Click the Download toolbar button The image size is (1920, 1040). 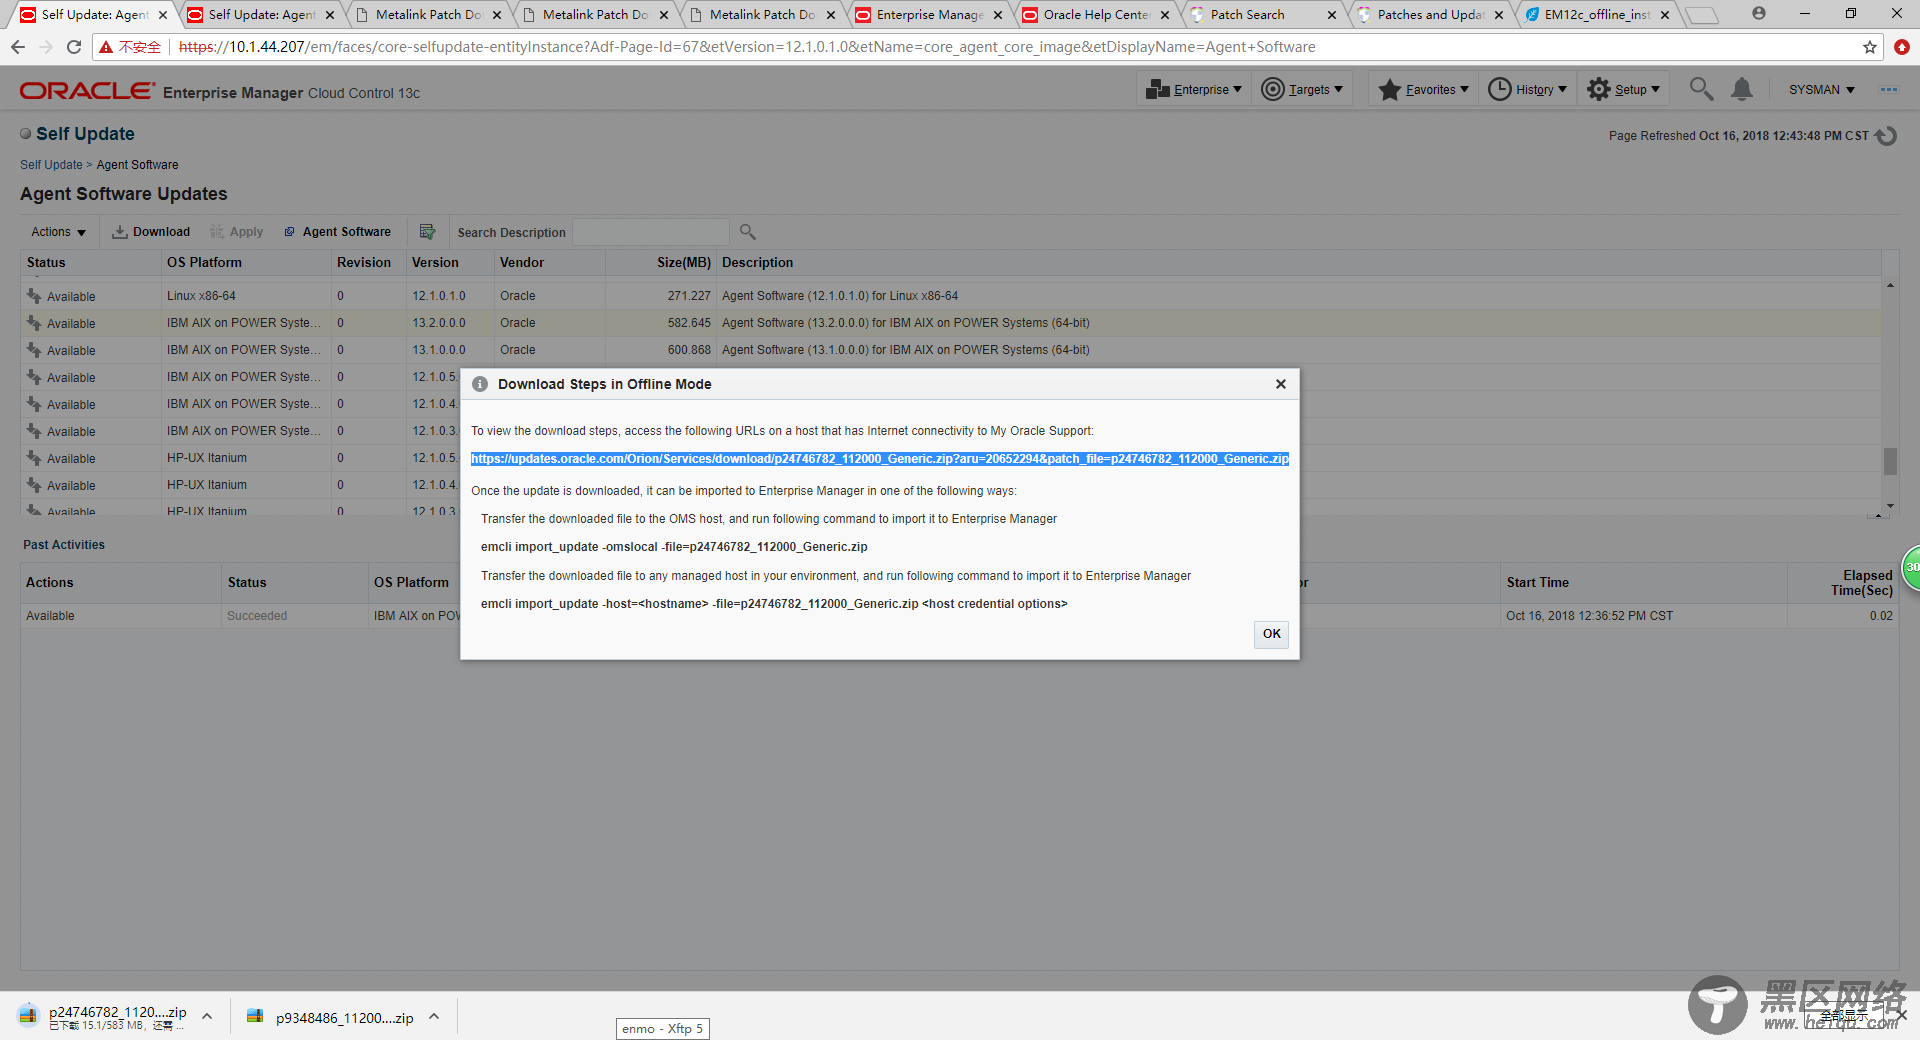151,232
